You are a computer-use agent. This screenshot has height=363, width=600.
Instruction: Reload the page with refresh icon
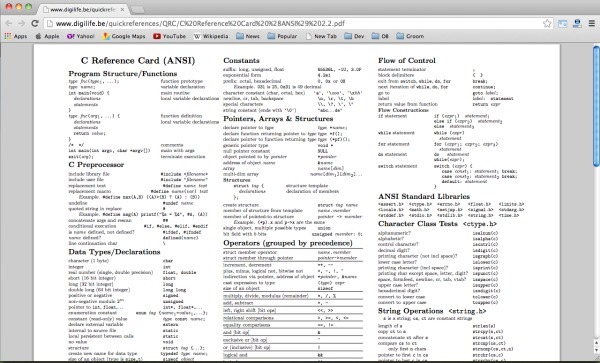tap(35, 23)
